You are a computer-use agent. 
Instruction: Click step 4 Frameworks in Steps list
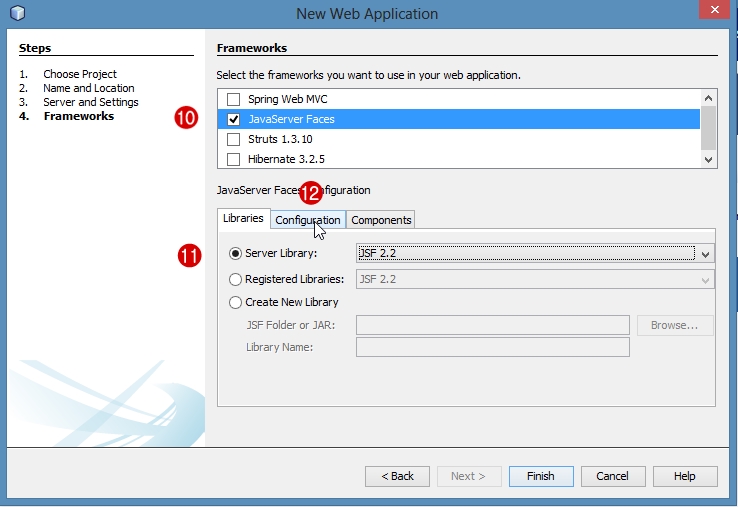(x=79, y=116)
